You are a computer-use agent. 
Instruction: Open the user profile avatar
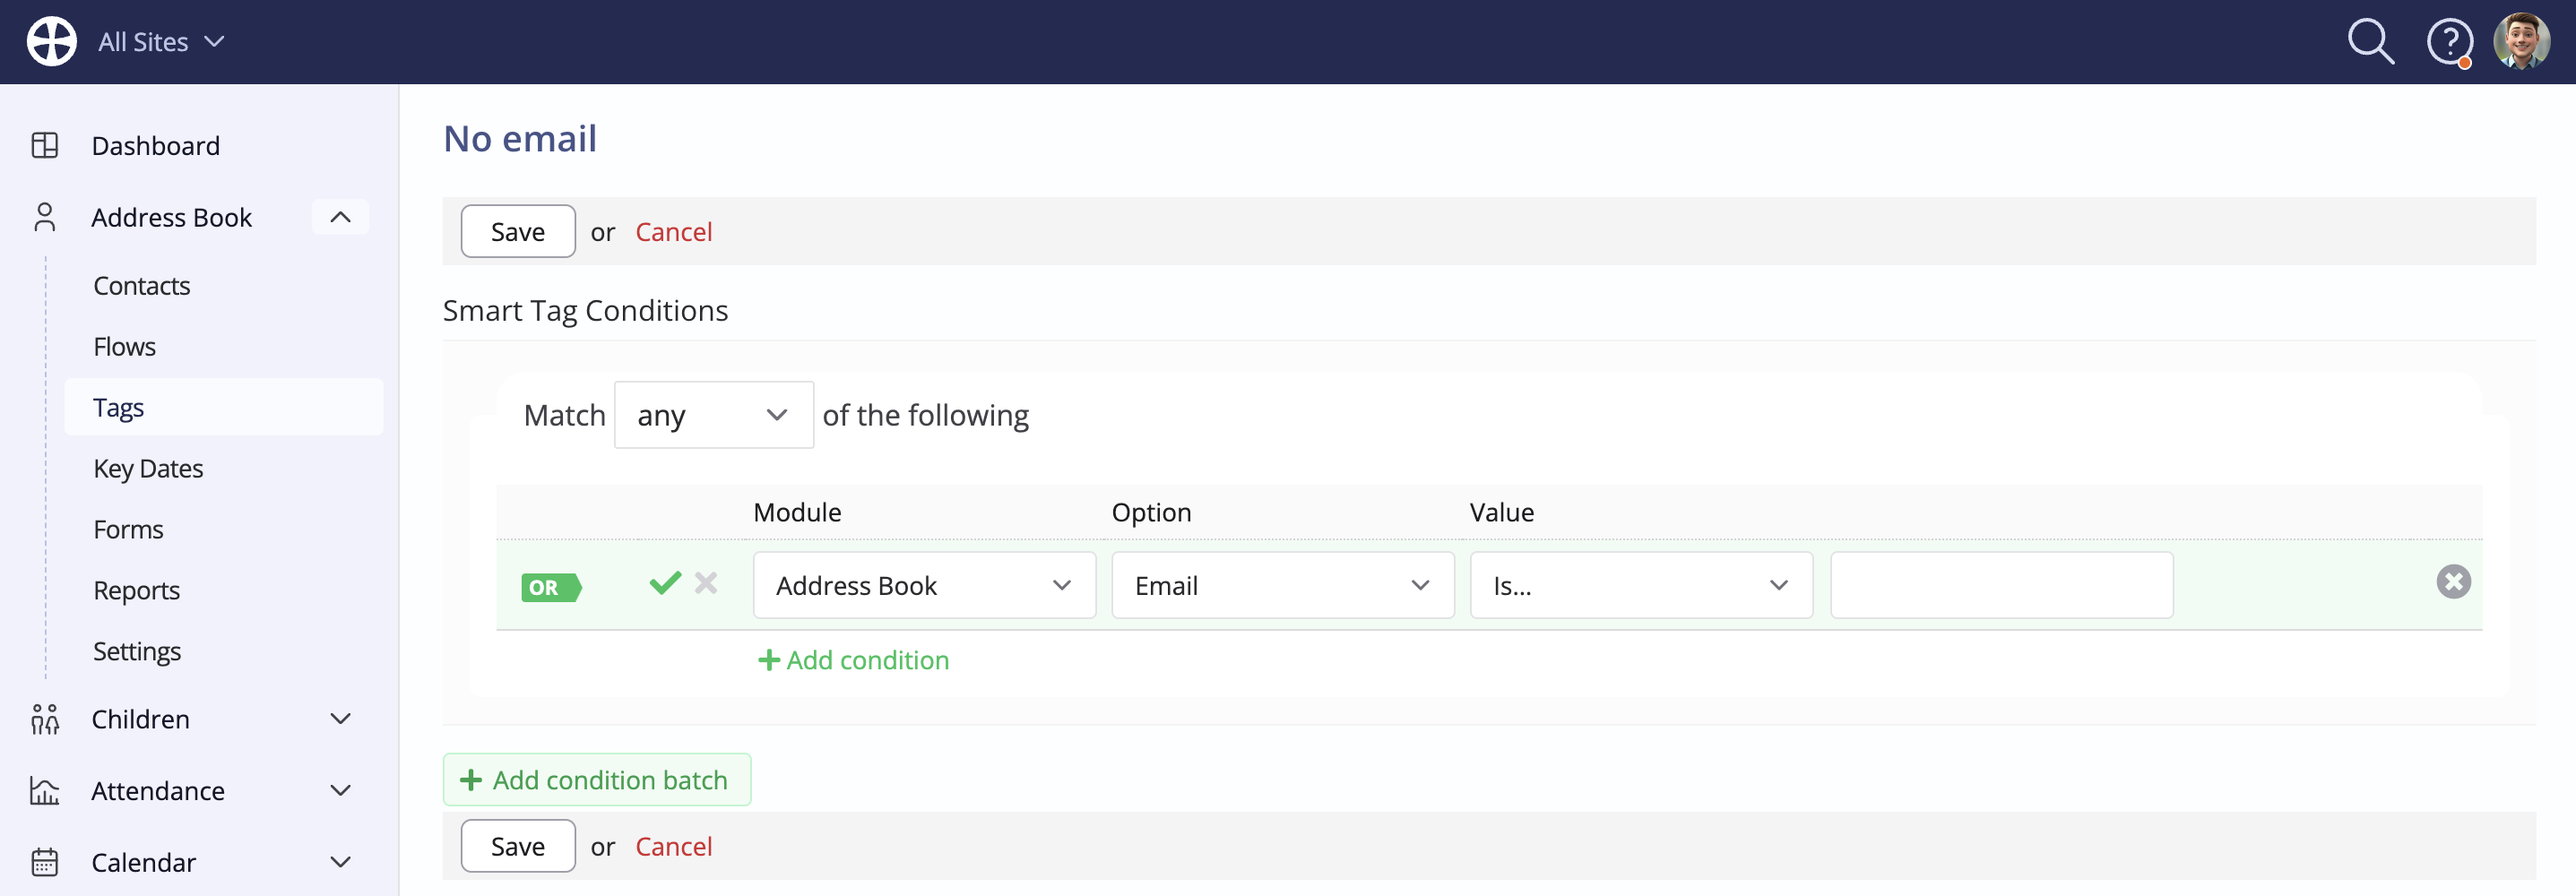click(x=2521, y=41)
